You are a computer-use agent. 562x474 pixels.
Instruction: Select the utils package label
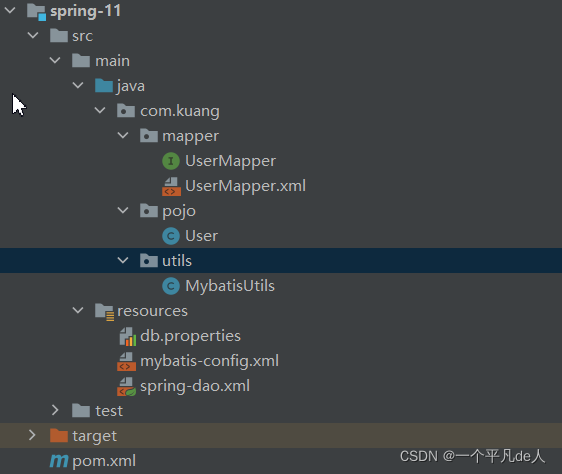177,261
